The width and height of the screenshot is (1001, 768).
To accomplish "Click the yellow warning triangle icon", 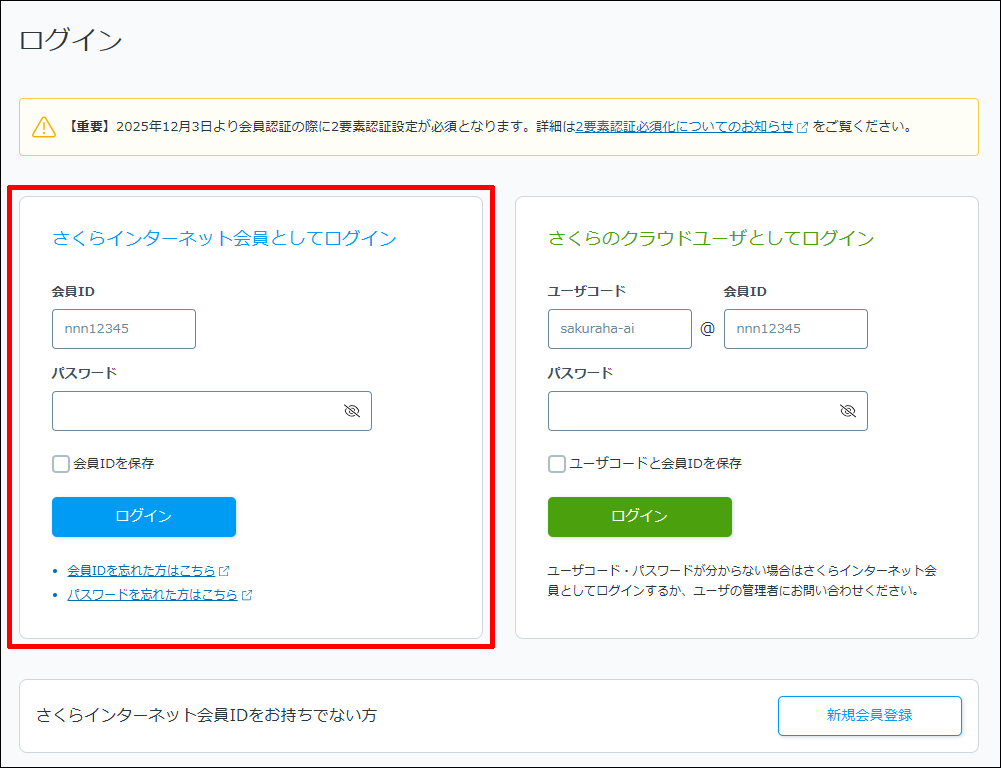I will click(44, 127).
